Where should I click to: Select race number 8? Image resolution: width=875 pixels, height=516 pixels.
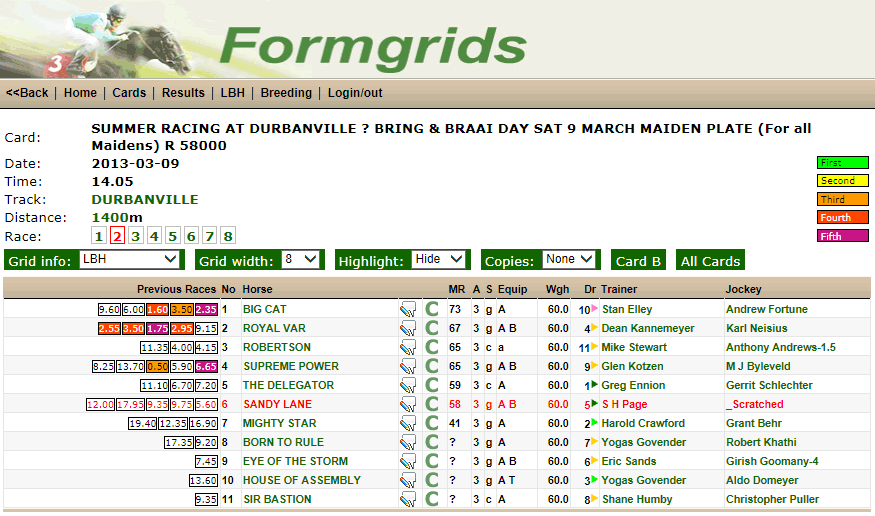pyautogui.click(x=228, y=236)
